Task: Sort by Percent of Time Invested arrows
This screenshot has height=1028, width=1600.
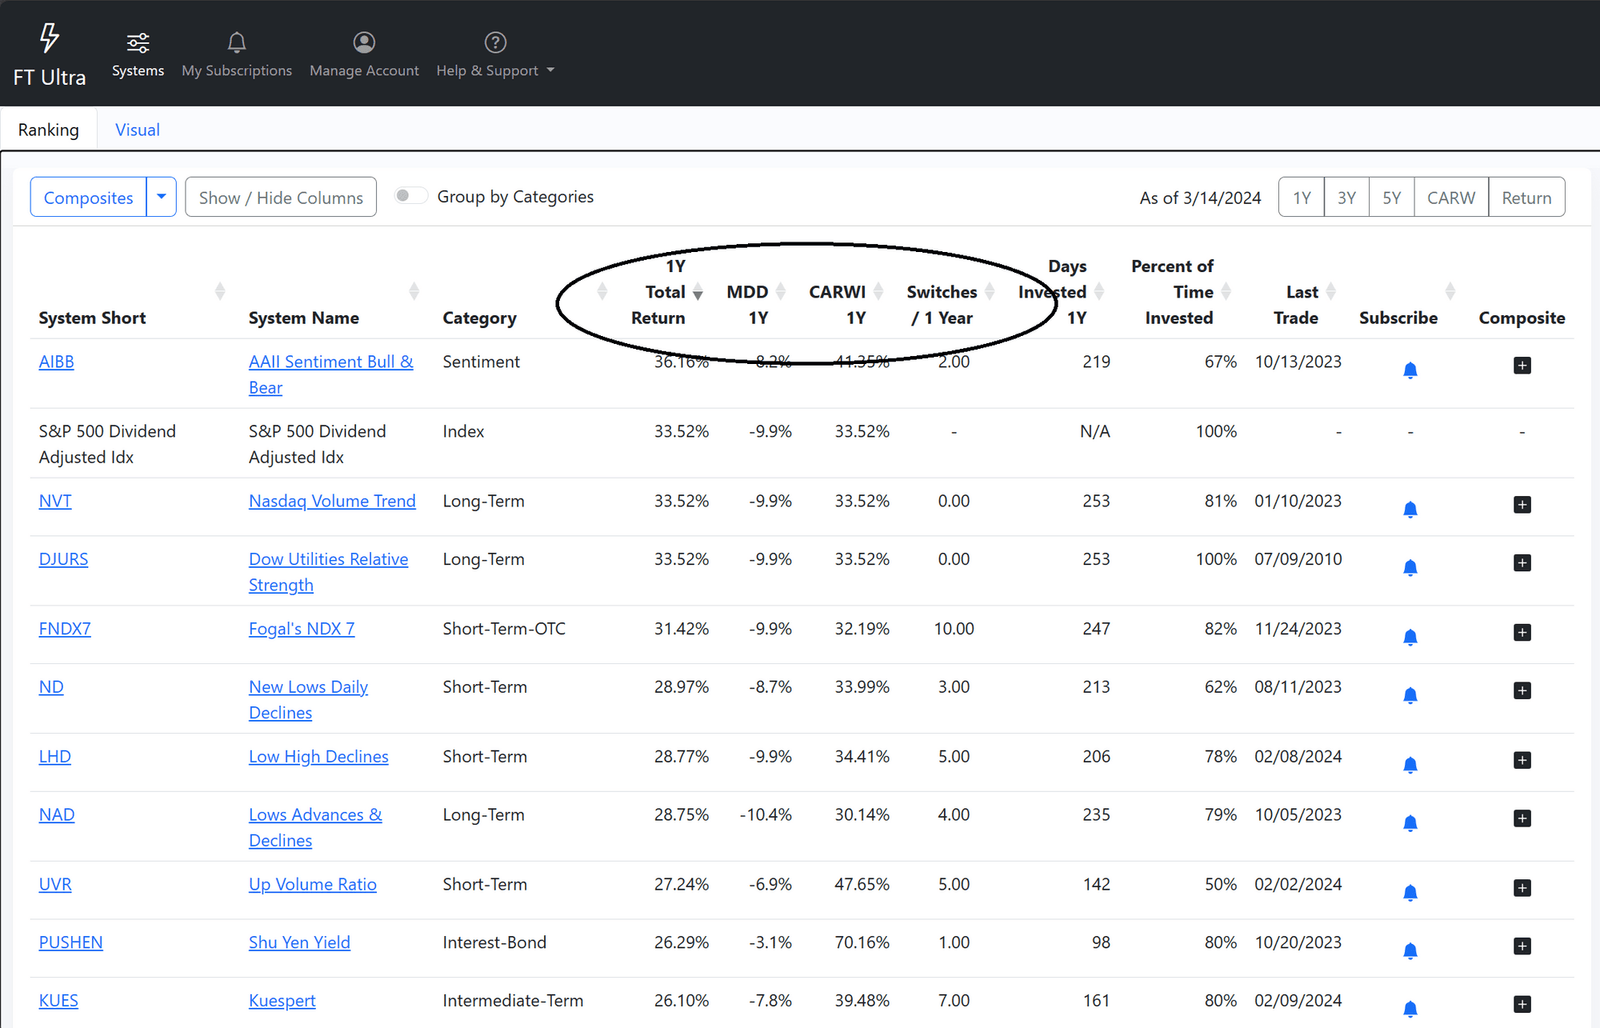Action: (x=1226, y=291)
